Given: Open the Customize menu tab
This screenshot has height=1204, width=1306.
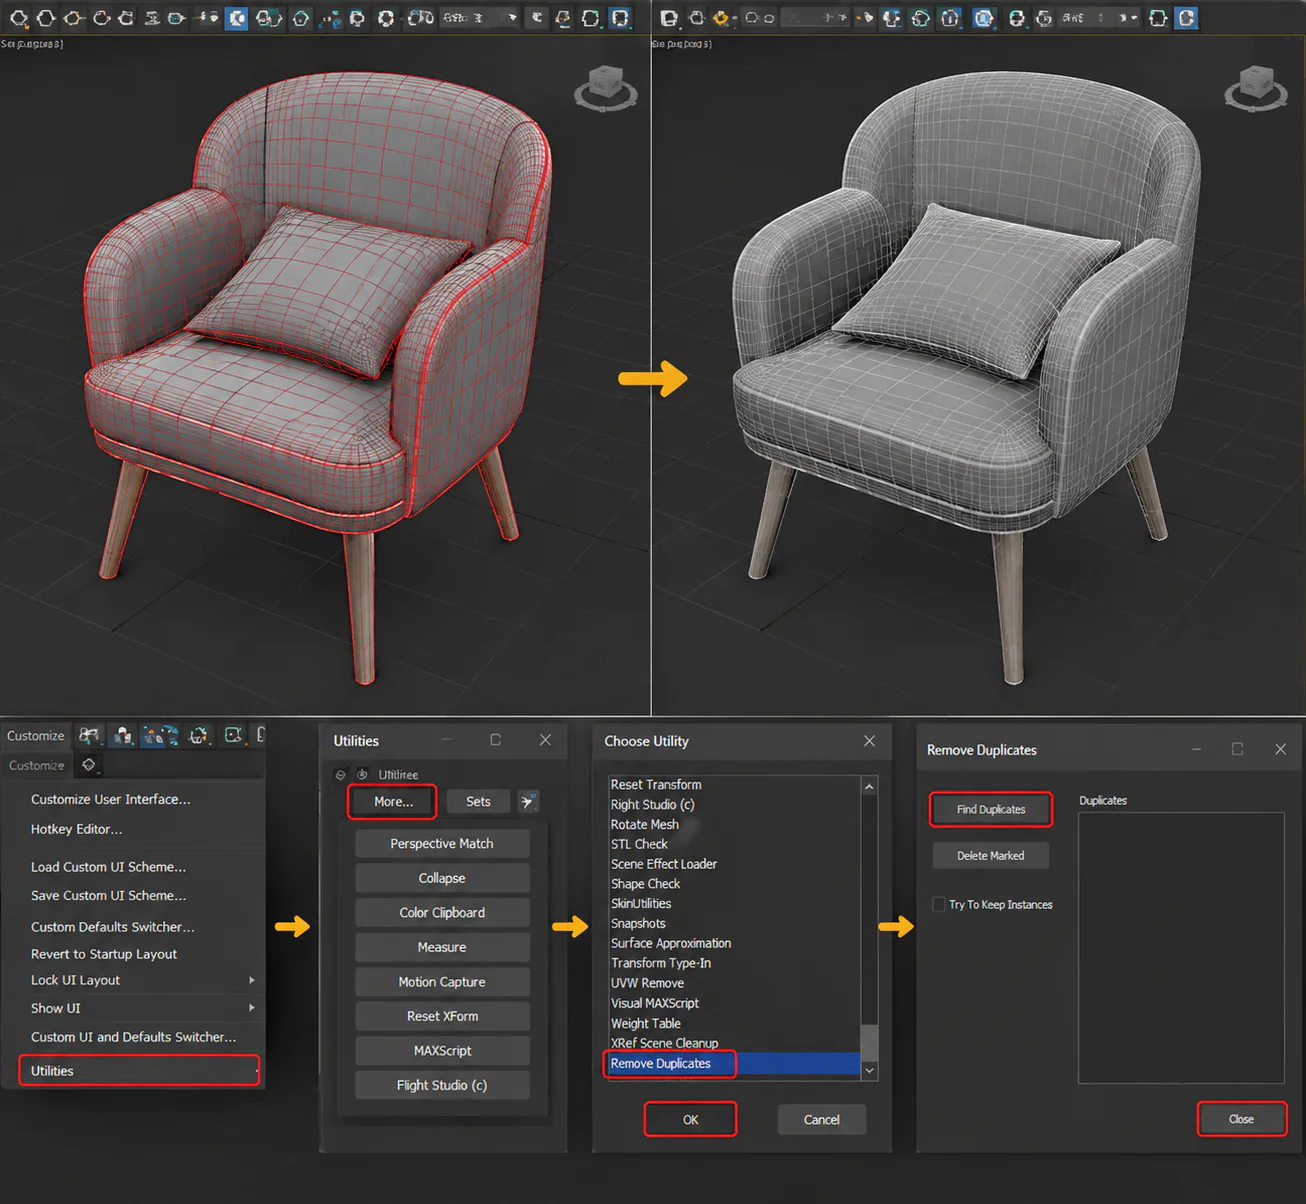Looking at the screenshot, I should pos(35,736).
